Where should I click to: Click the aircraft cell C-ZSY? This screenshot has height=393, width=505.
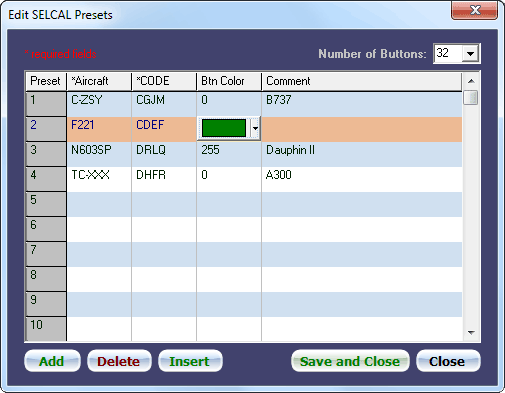(99, 104)
